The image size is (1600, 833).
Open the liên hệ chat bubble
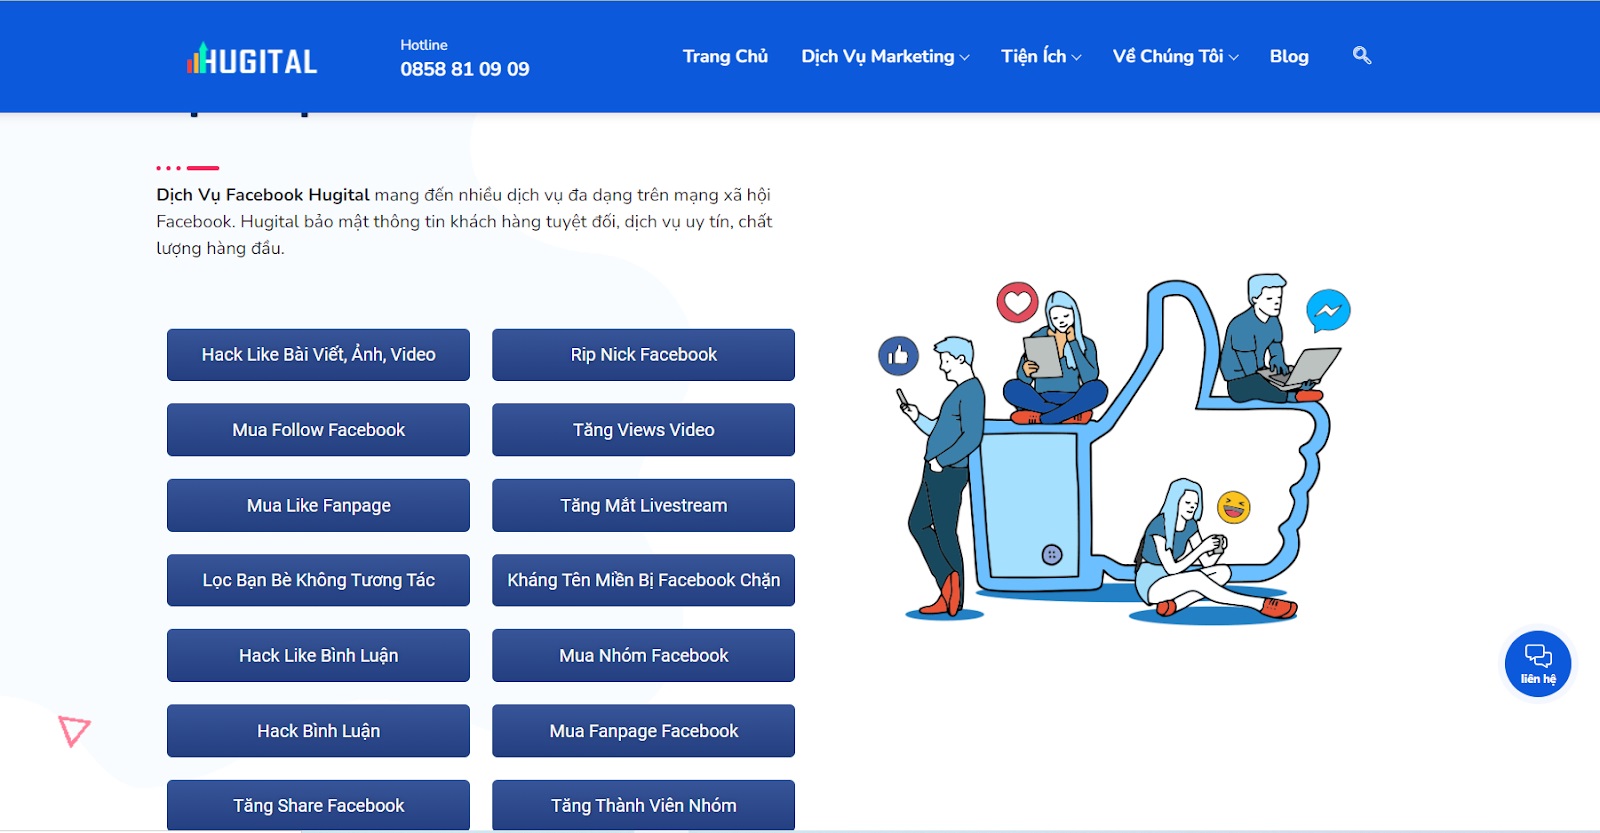[1538, 663]
